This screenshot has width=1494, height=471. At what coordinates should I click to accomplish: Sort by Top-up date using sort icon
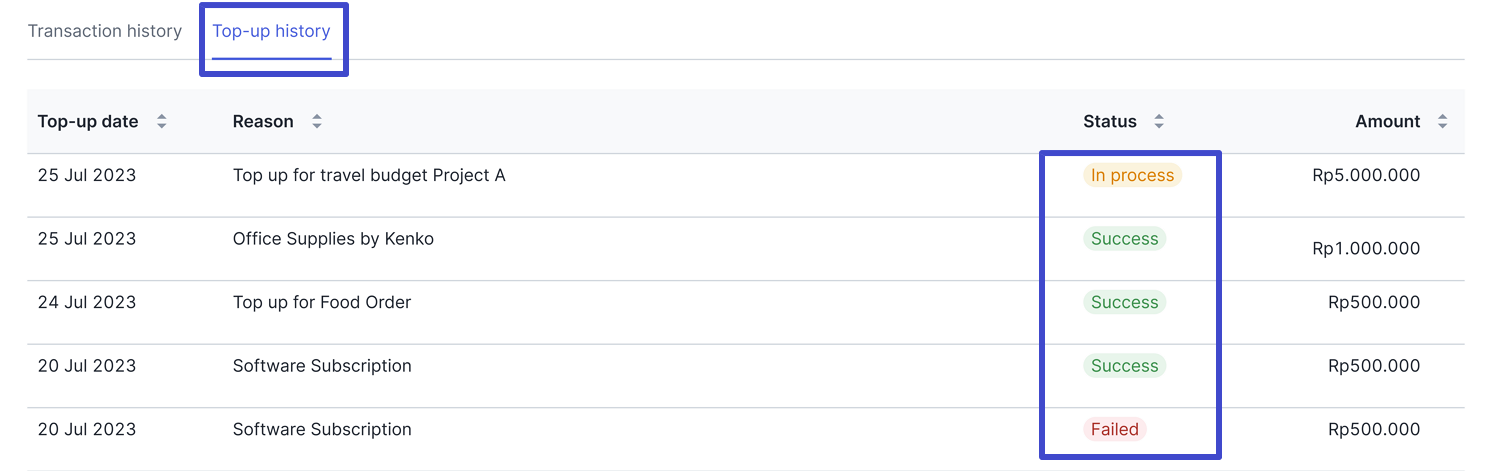tap(162, 121)
